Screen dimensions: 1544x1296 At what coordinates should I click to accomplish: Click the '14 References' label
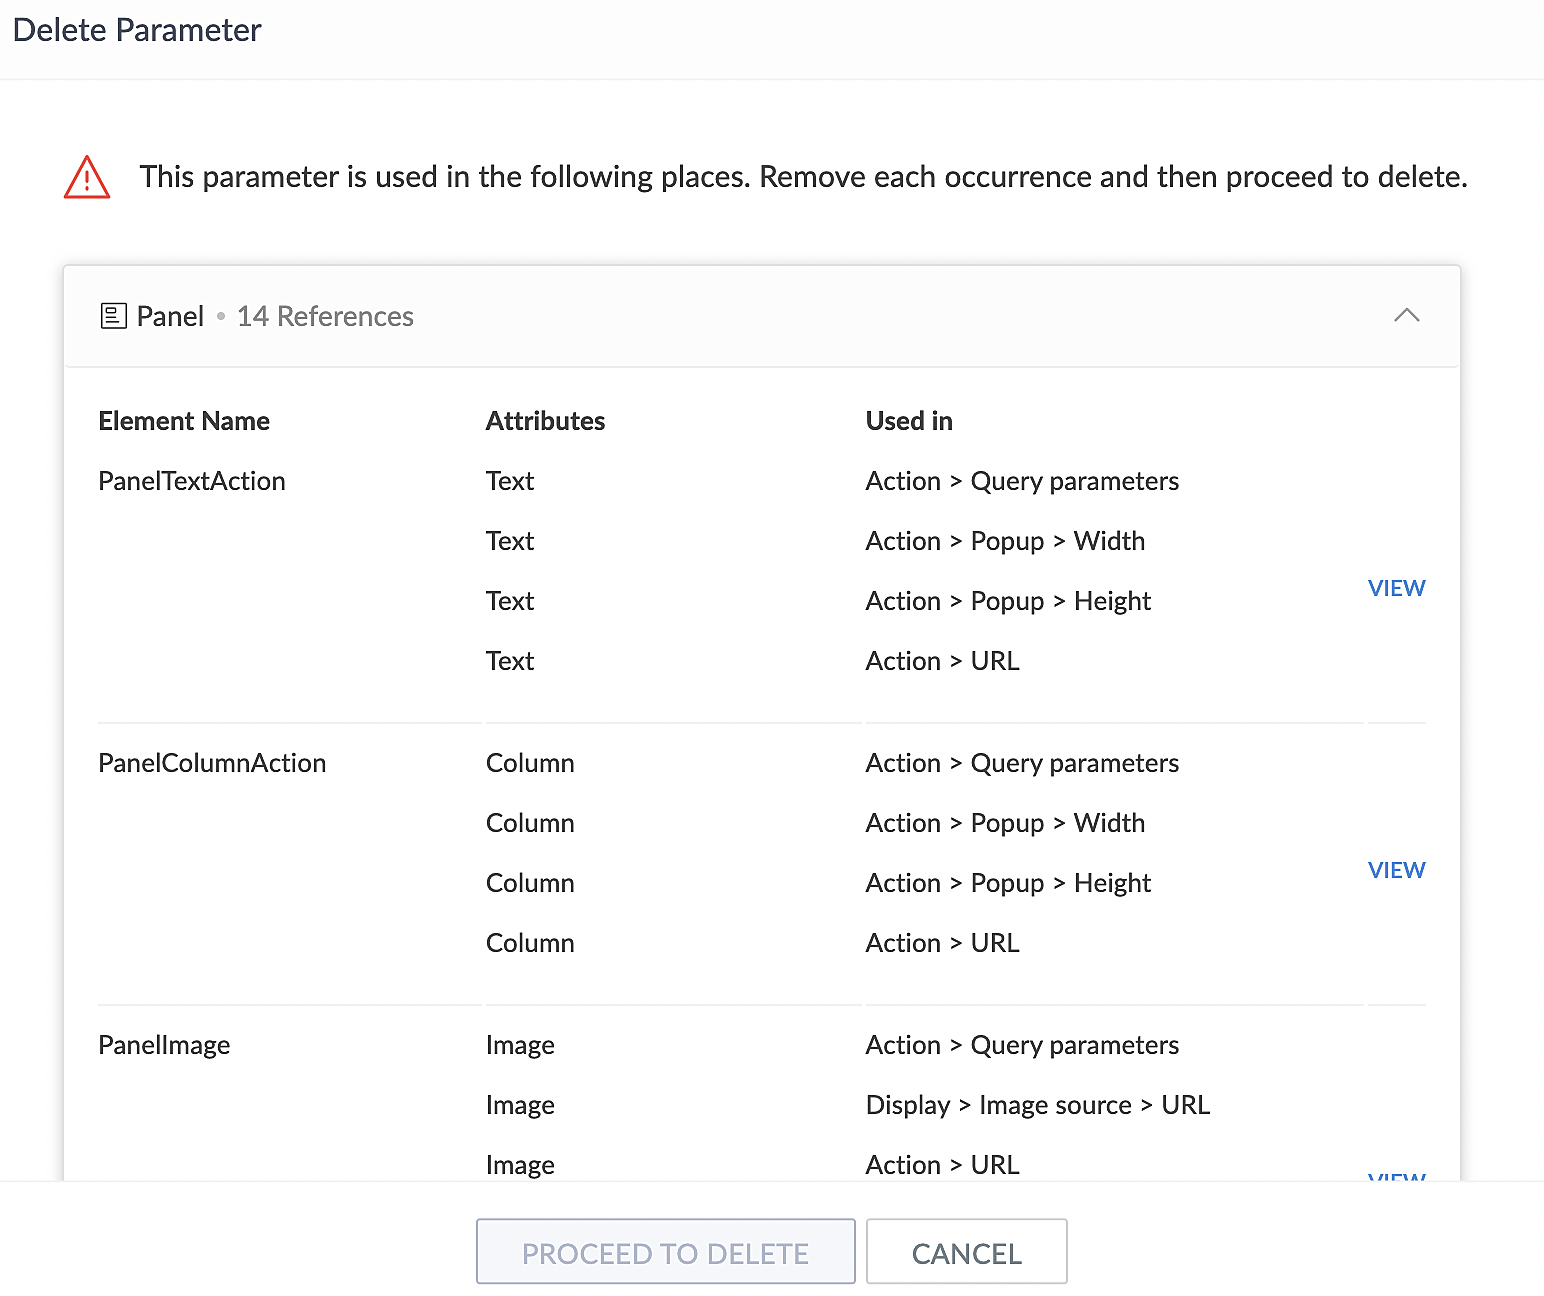[x=325, y=316]
